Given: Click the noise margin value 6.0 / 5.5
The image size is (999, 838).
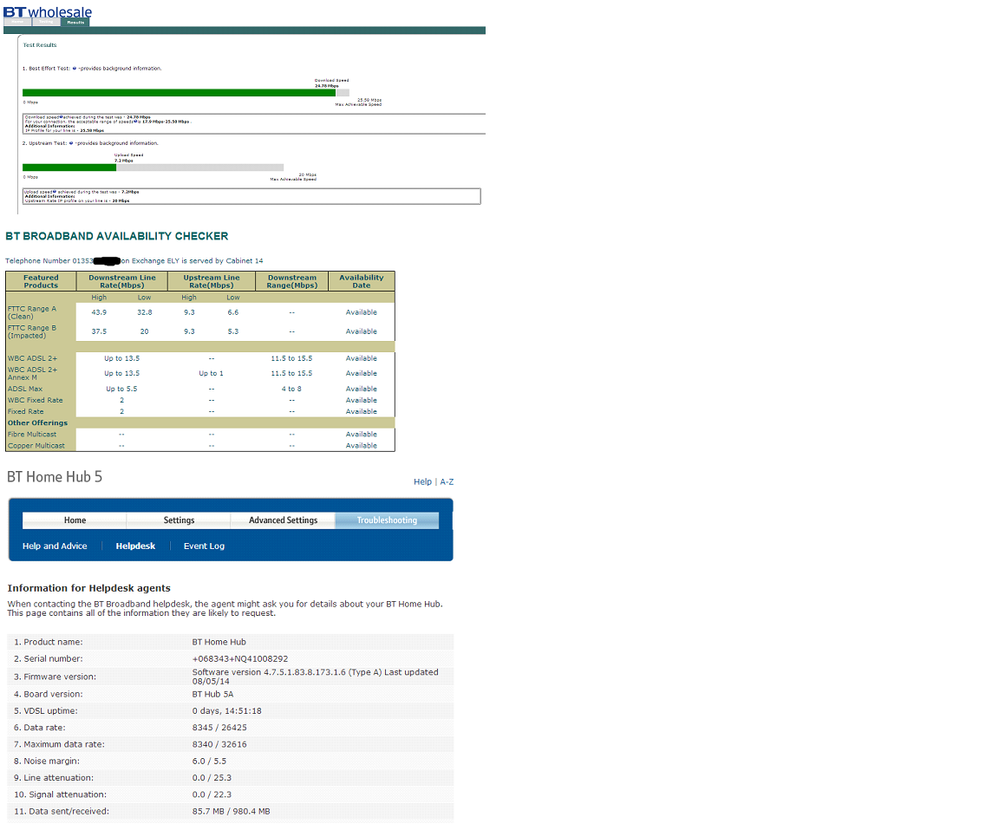Looking at the screenshot, I should coord(209,762).
